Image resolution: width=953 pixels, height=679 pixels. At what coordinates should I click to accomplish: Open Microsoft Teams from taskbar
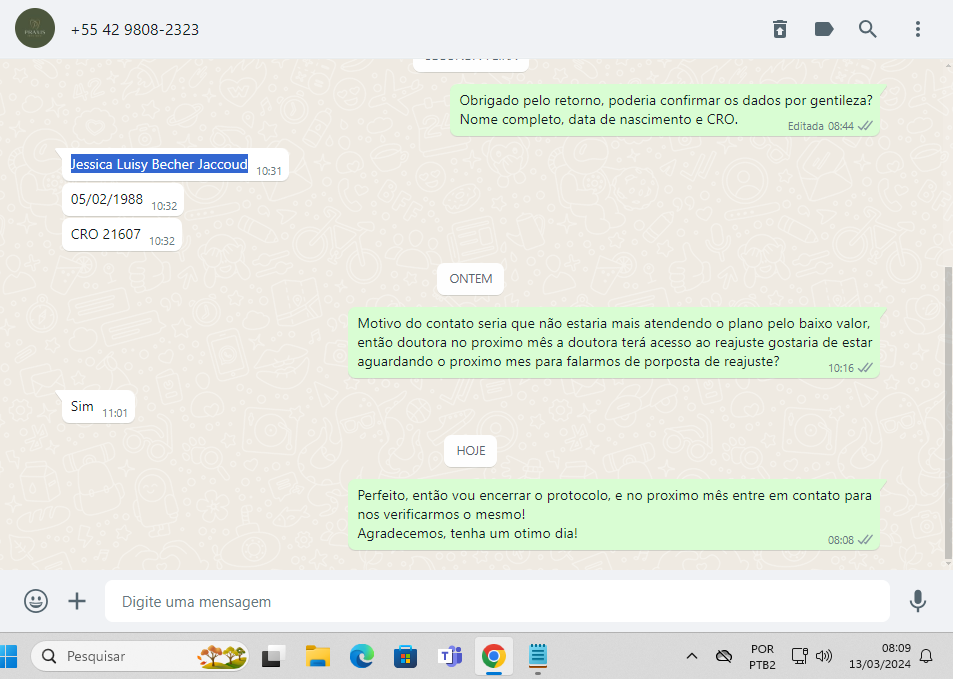(x=450, y=657)
